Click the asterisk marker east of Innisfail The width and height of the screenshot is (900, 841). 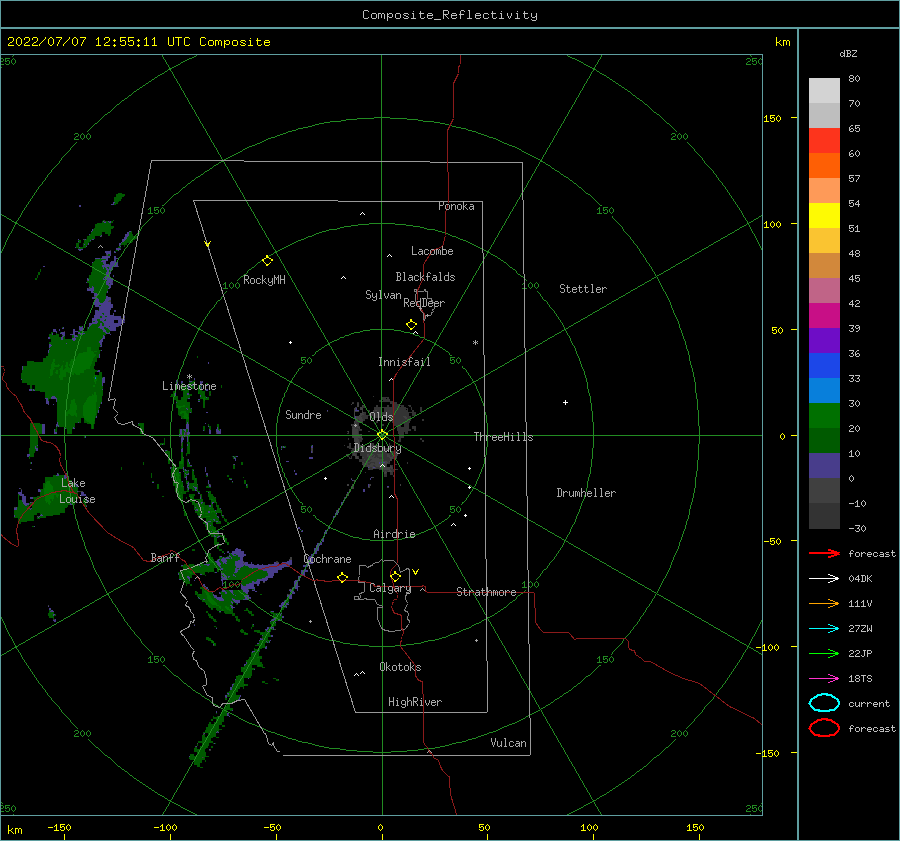(475, 343)
